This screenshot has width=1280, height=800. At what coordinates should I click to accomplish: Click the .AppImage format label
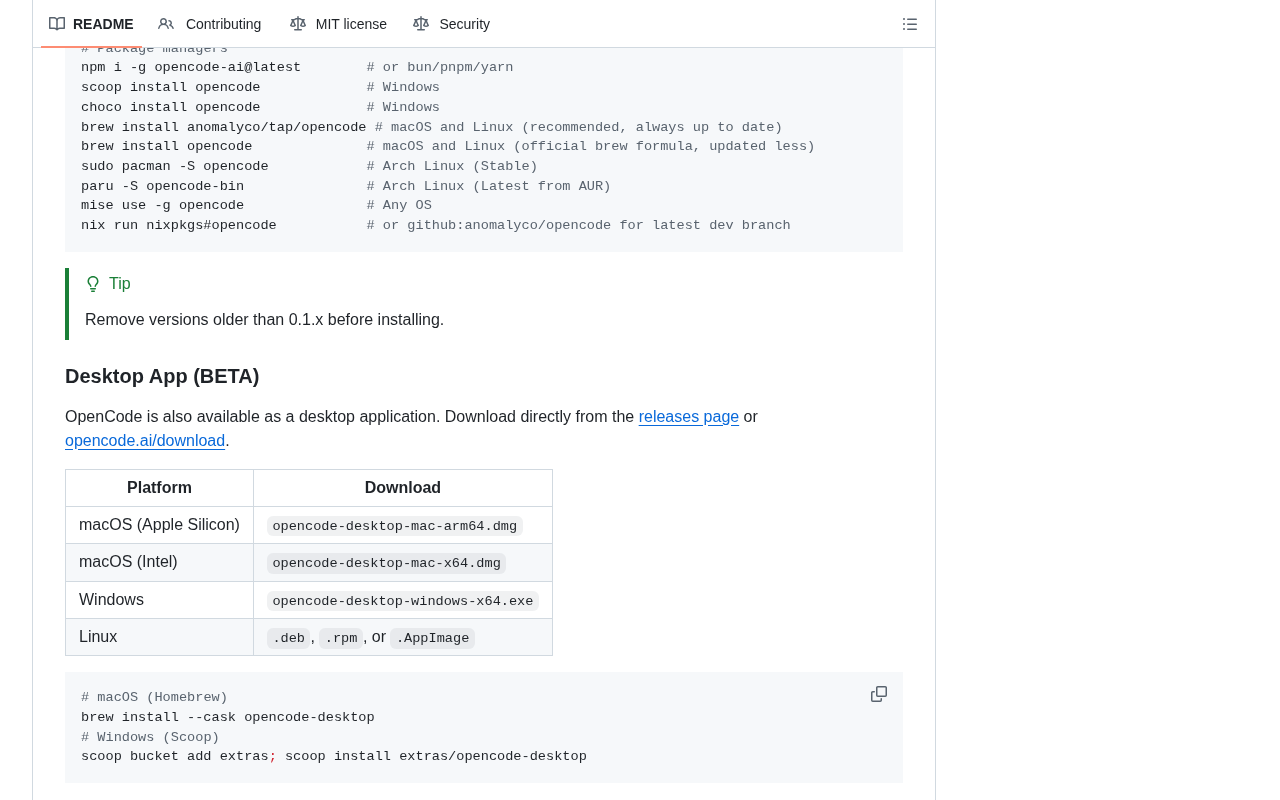click(x=433, y=638)
